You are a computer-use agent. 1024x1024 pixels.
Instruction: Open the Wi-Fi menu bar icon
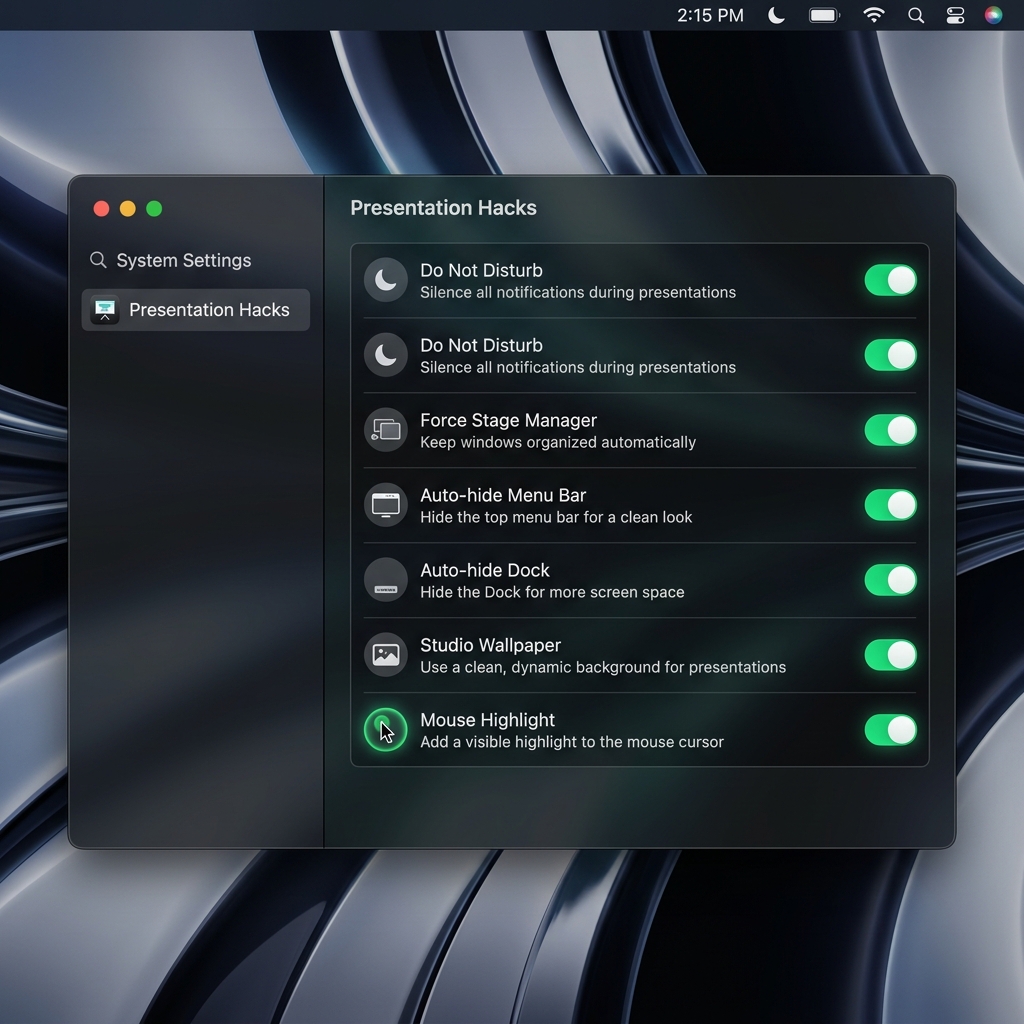click(x=874, y=15)
